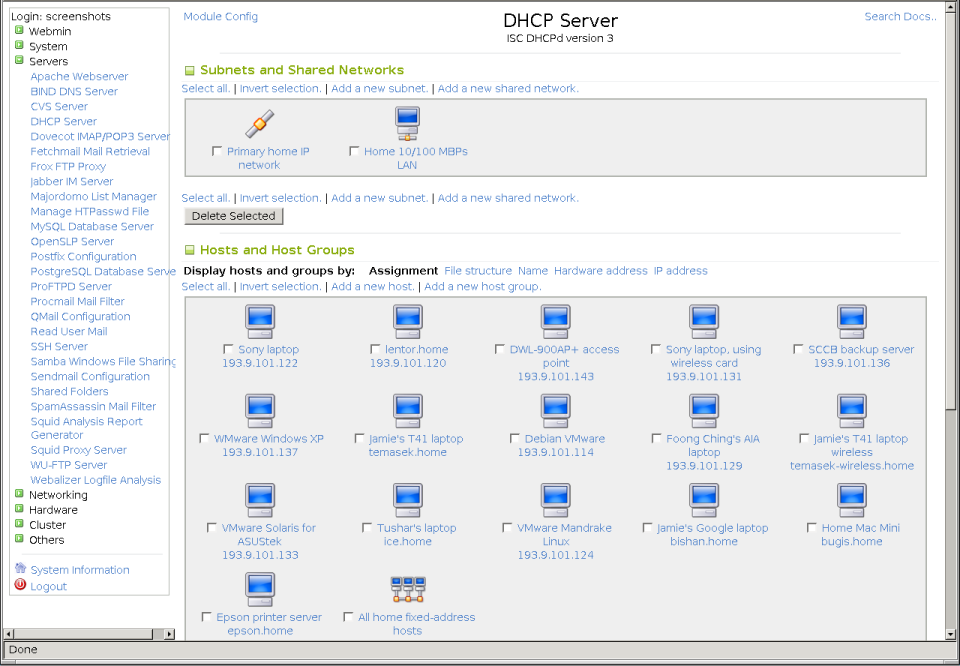Click the All home fixed-address hosts group icon
Screen dimensions: 960x666
coord(407,588)
